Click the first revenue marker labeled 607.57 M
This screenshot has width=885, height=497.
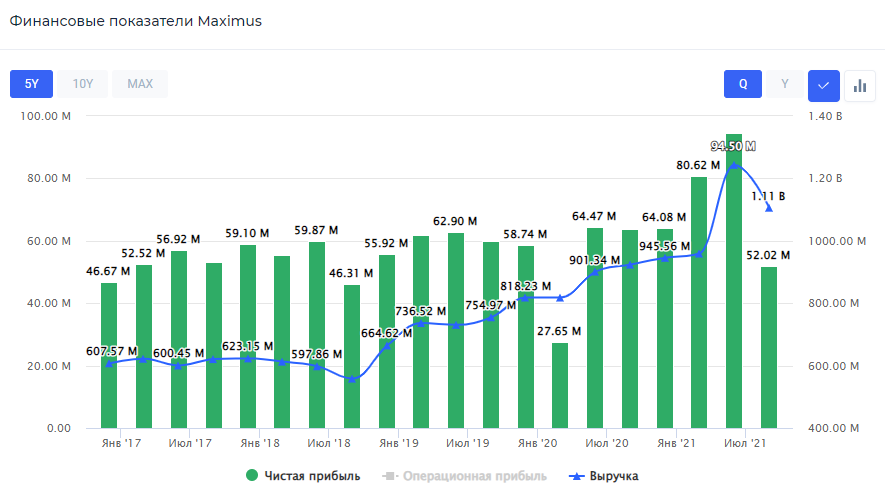click(x=109, y=362)
